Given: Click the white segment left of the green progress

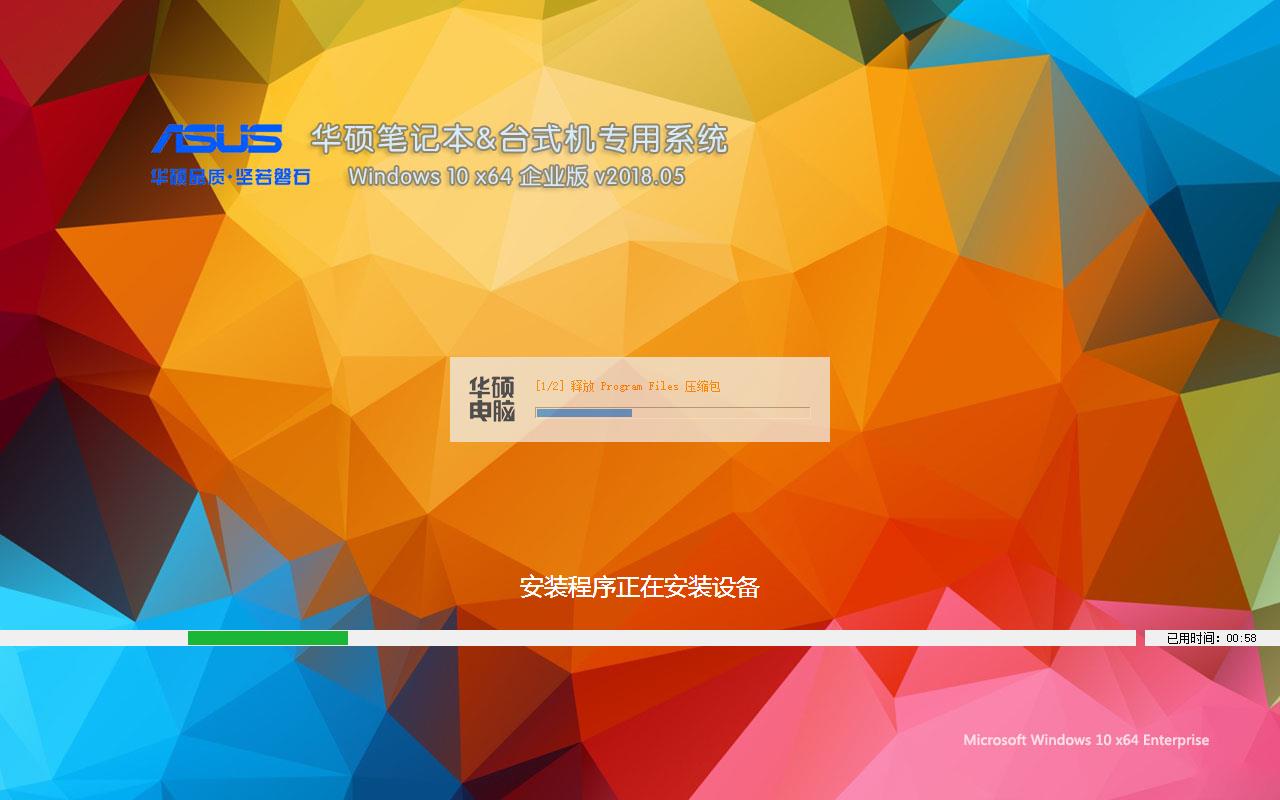Looking at the screenshot, I should click(93, 638).
